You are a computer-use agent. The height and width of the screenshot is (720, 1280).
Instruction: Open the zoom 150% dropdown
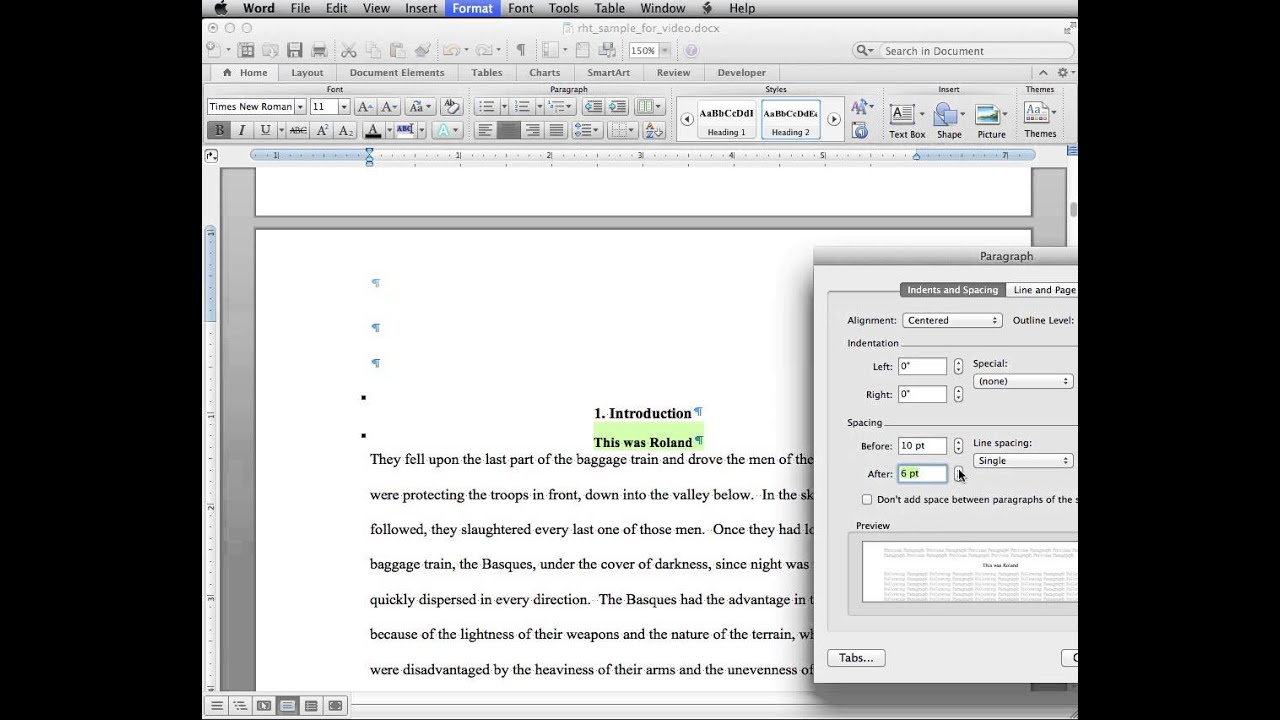(x=665, y=50)
